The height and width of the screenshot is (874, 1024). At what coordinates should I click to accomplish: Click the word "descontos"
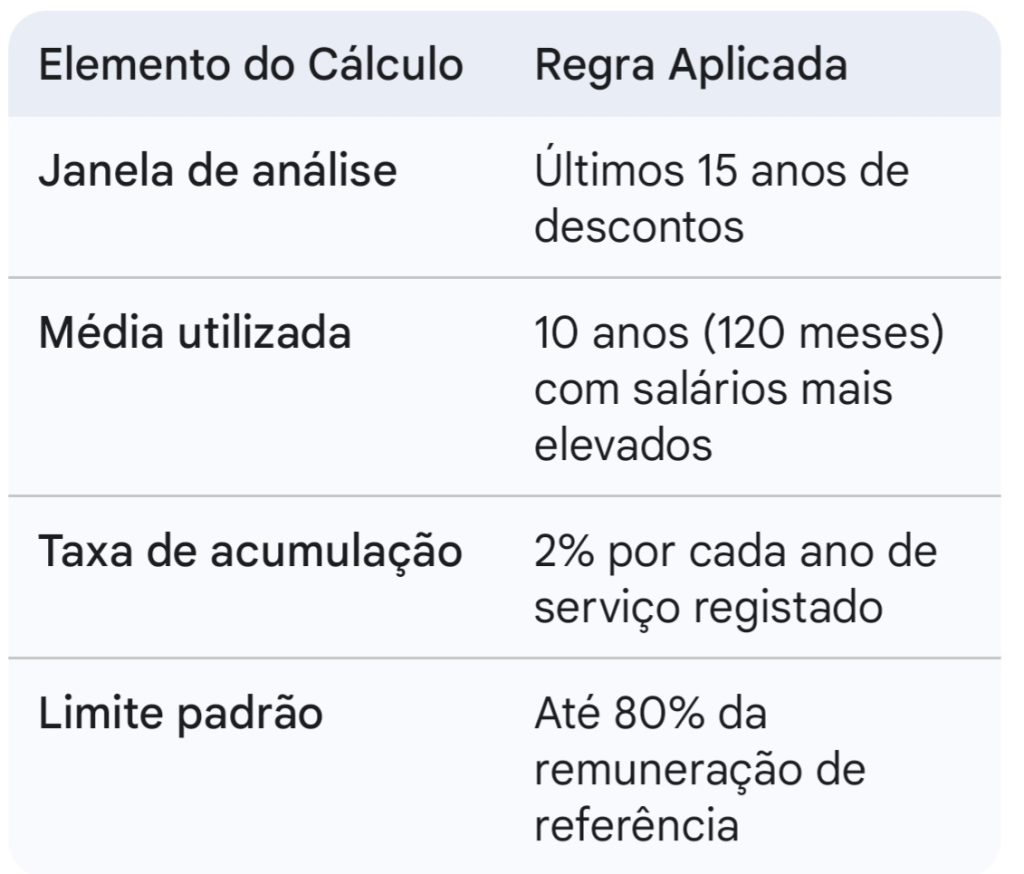click(x=639, y=227)
